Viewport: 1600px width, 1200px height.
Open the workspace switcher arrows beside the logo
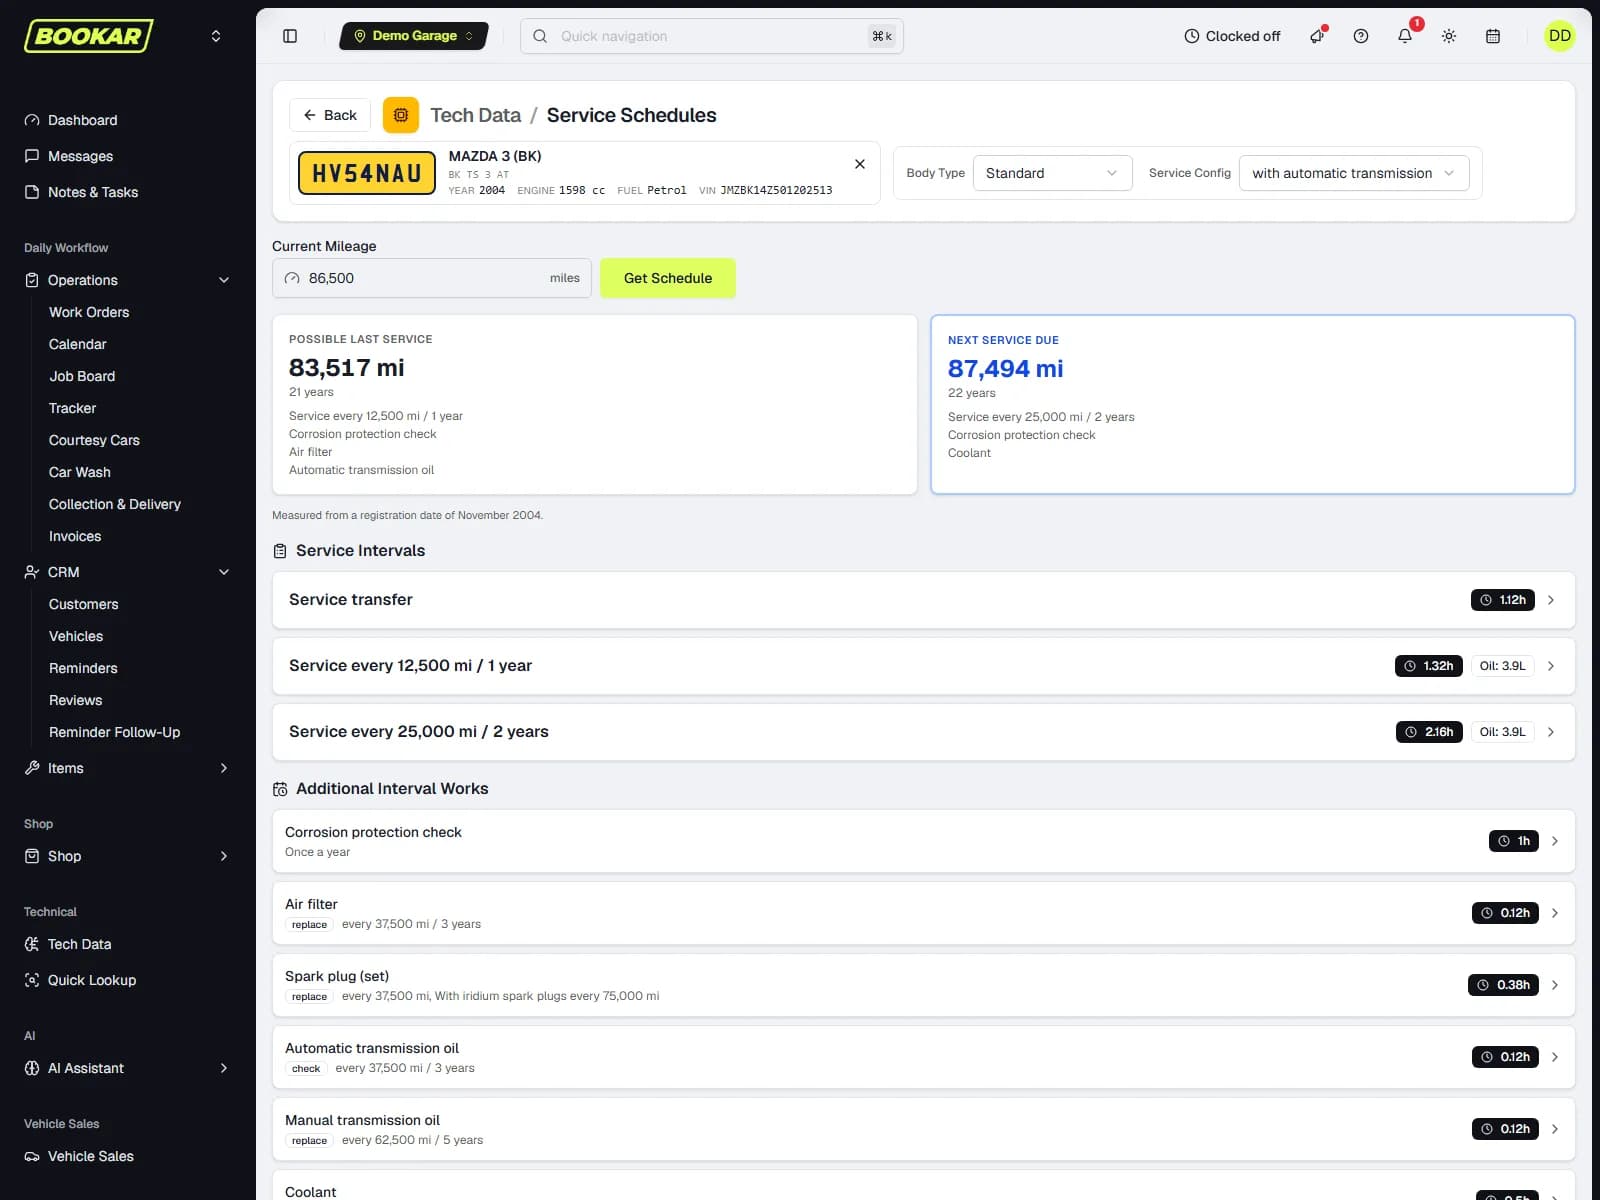[216, 36]
